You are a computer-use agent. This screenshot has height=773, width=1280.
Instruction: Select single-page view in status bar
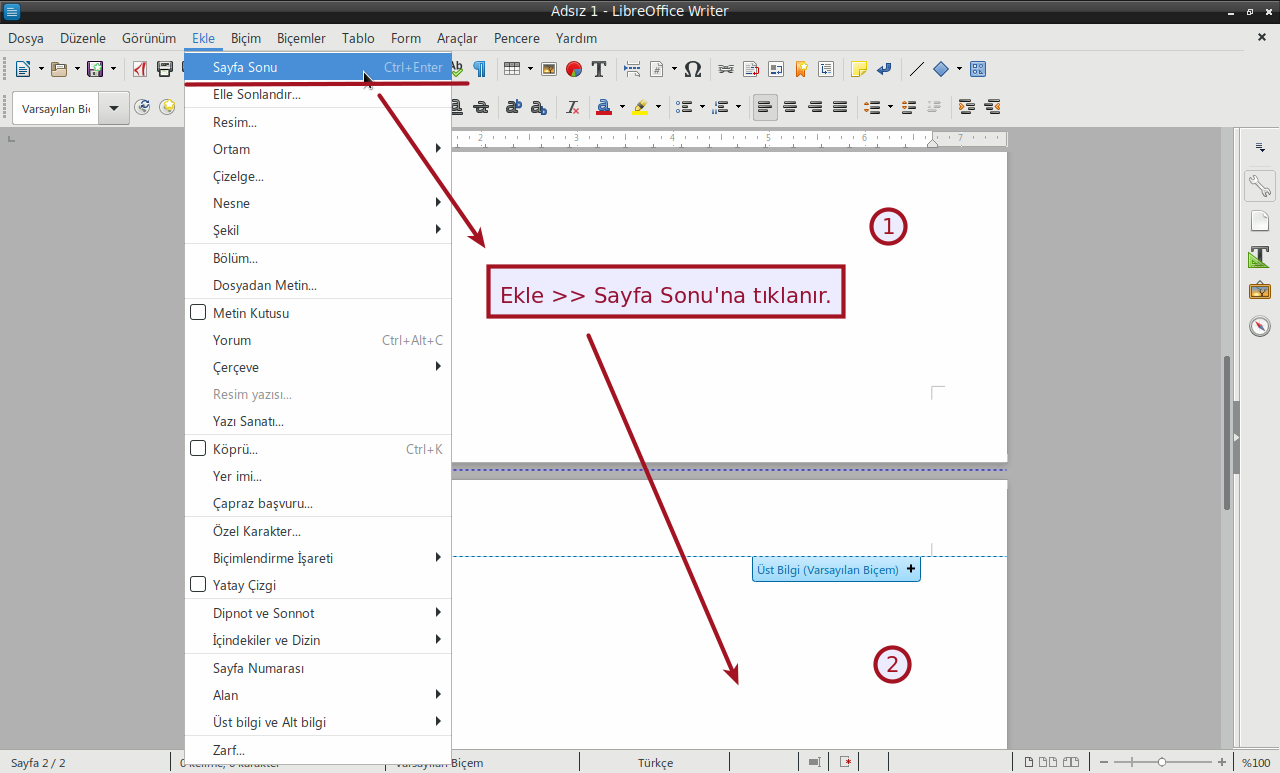(x=1029, y=762)
